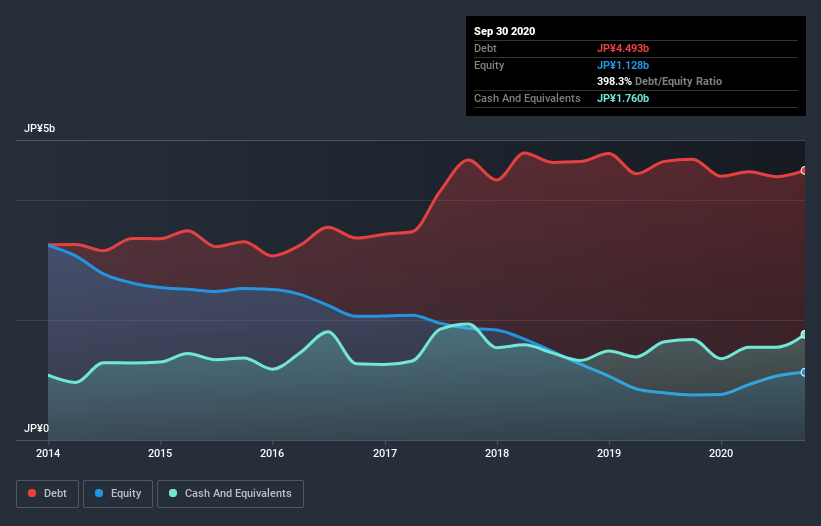Click the JP¥5b y-axis label
821x526 pixels.
(39, 129)
